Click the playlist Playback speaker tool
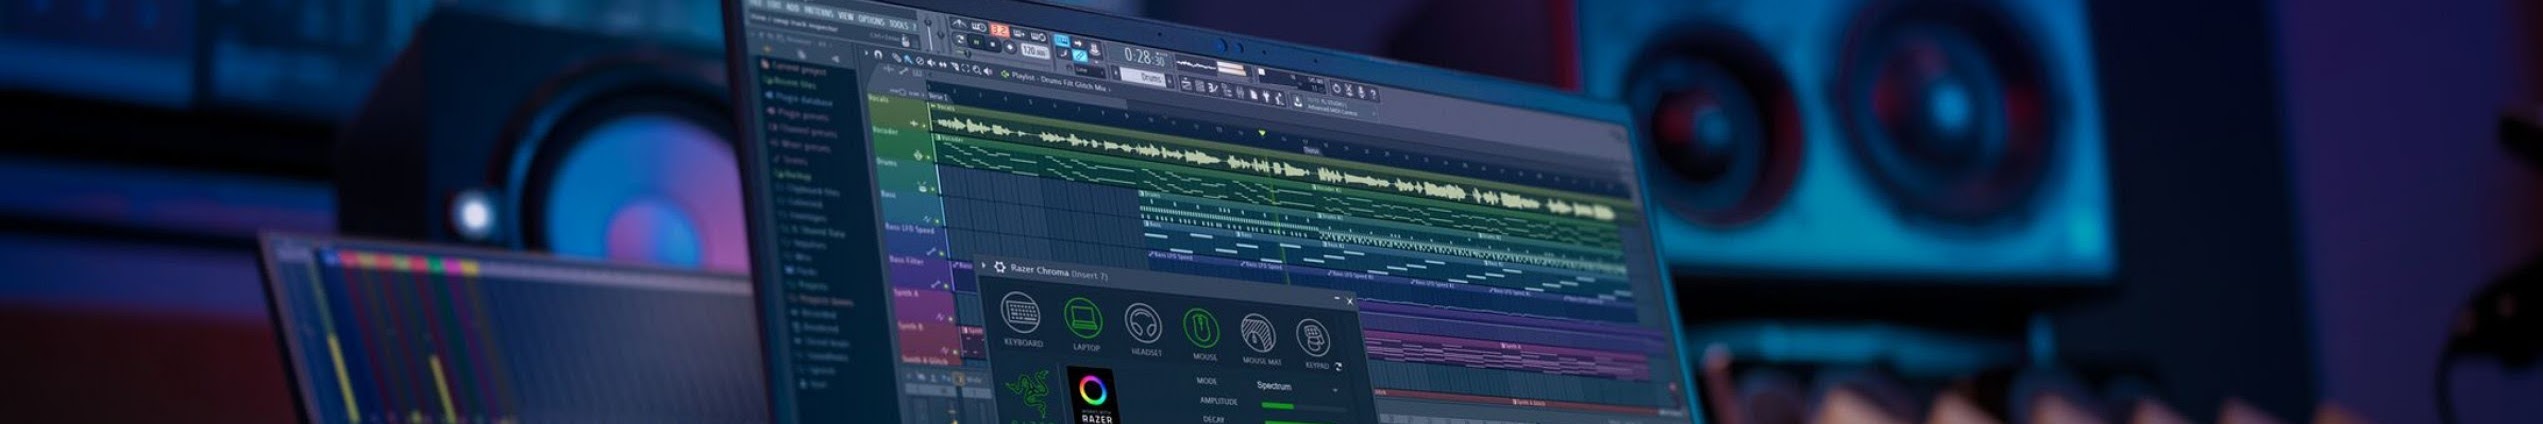Screen dimensions: 2543x424 pos(988,72)
